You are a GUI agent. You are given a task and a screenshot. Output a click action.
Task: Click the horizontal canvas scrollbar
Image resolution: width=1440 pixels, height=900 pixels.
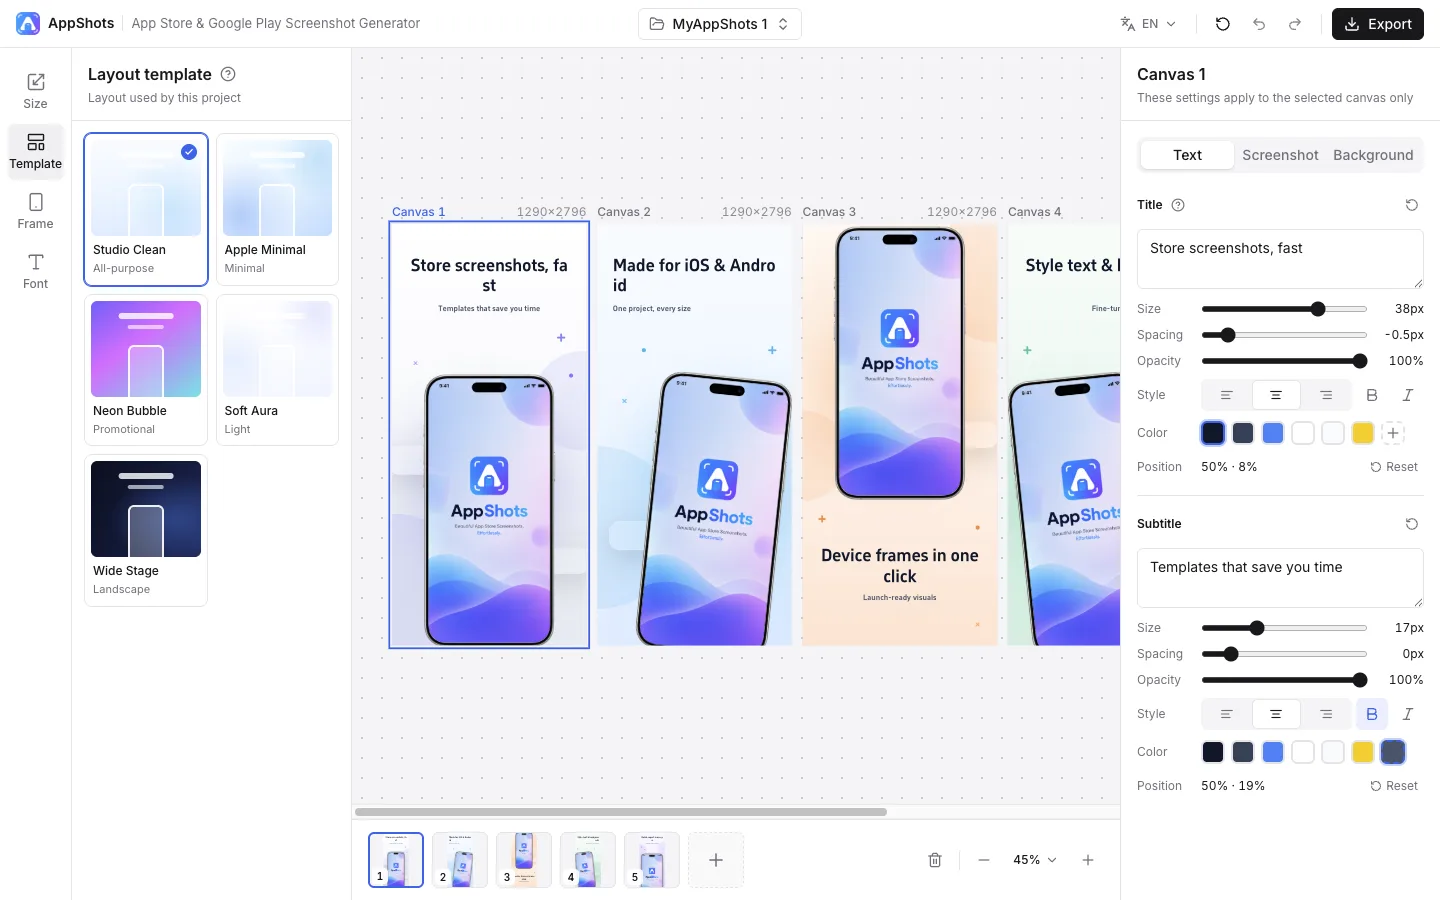621,812
